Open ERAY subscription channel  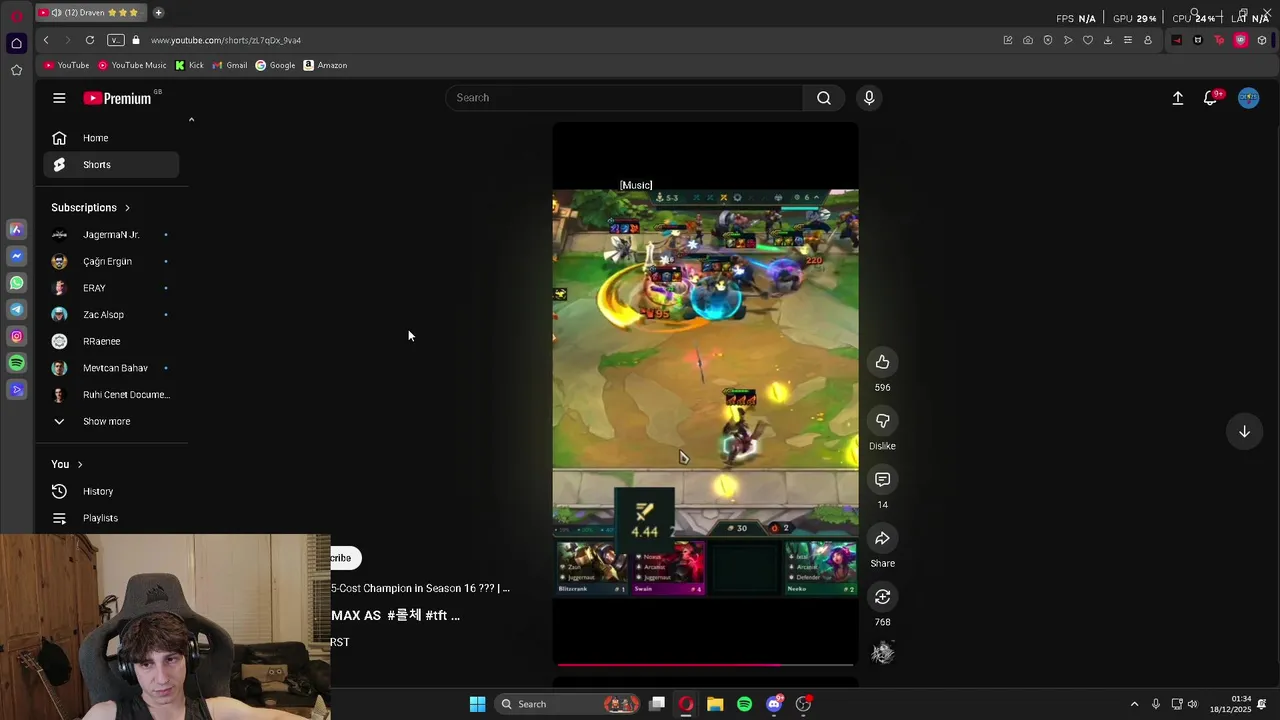(x=111, y=288)
